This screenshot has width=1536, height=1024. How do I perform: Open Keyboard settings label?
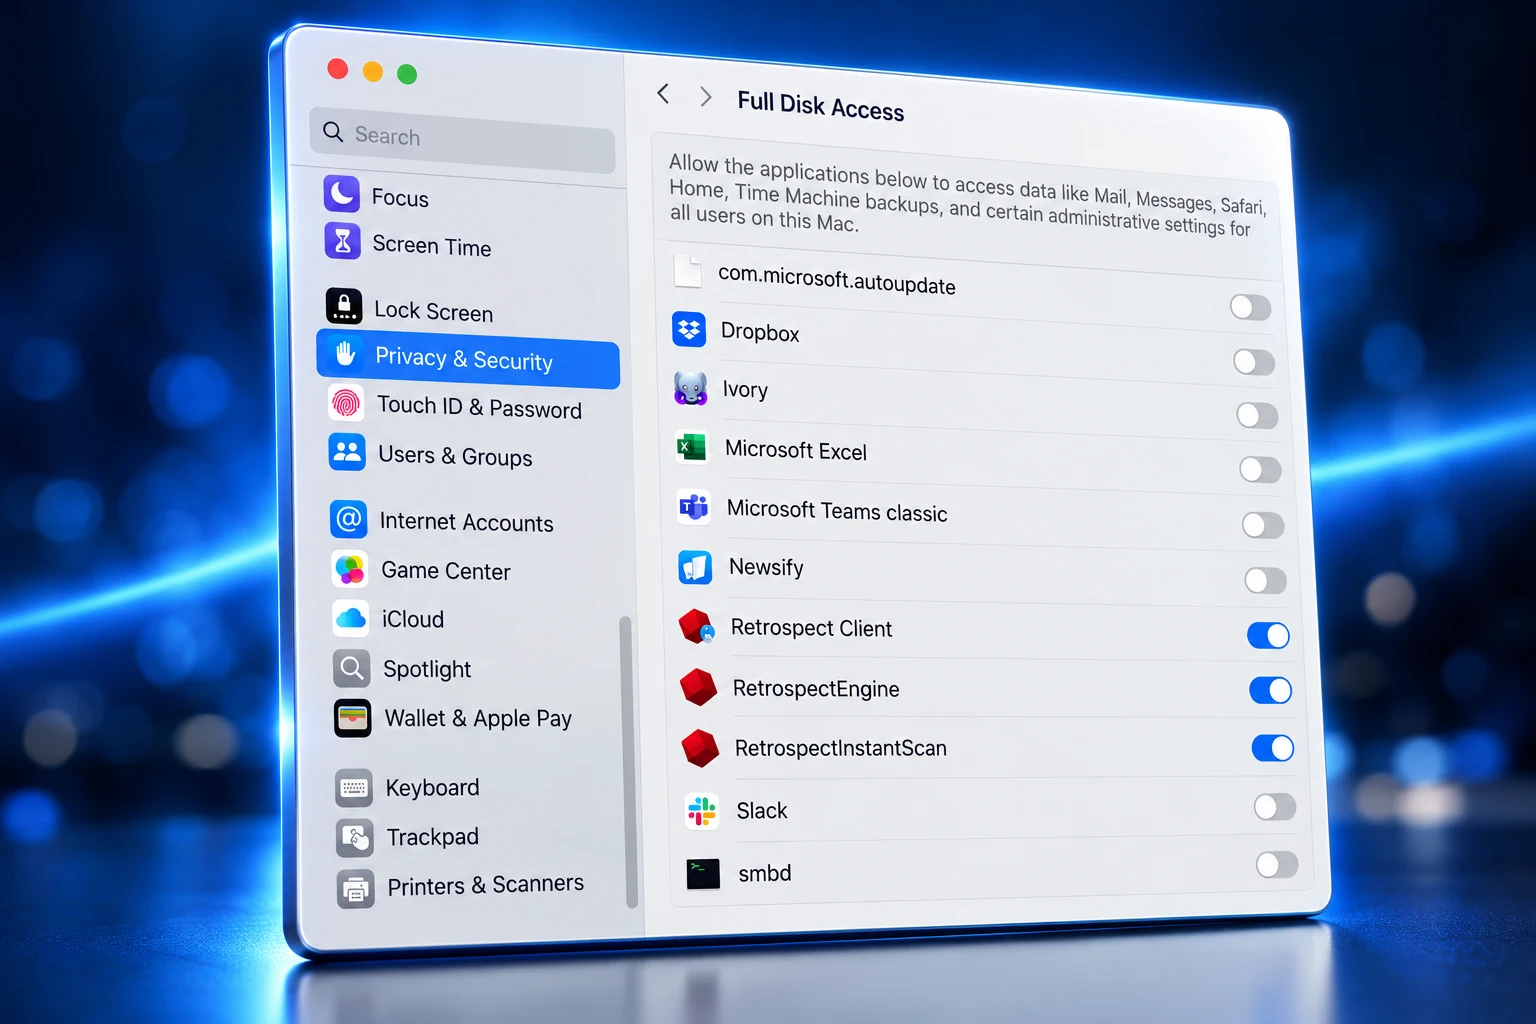click(x=432, y=788)
